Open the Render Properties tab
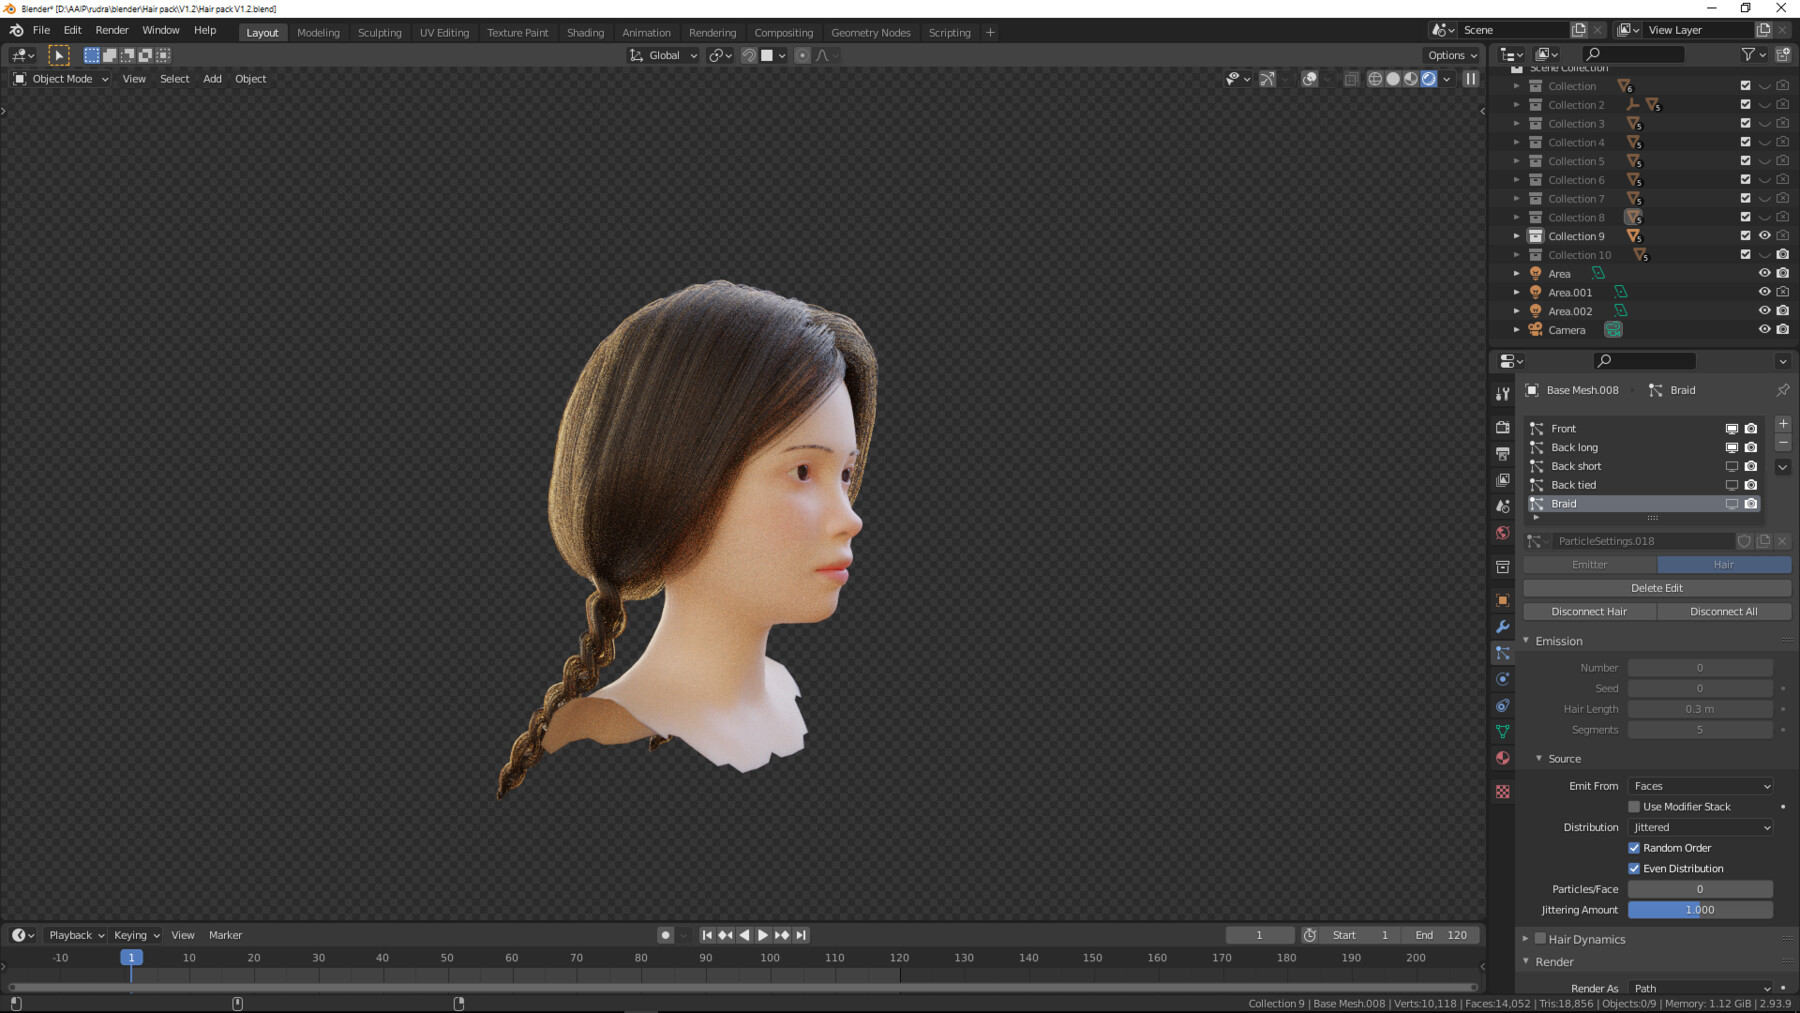The height and width of the screenshot is (1013, 1800). pyautogui.click(x=1503, y=426)
